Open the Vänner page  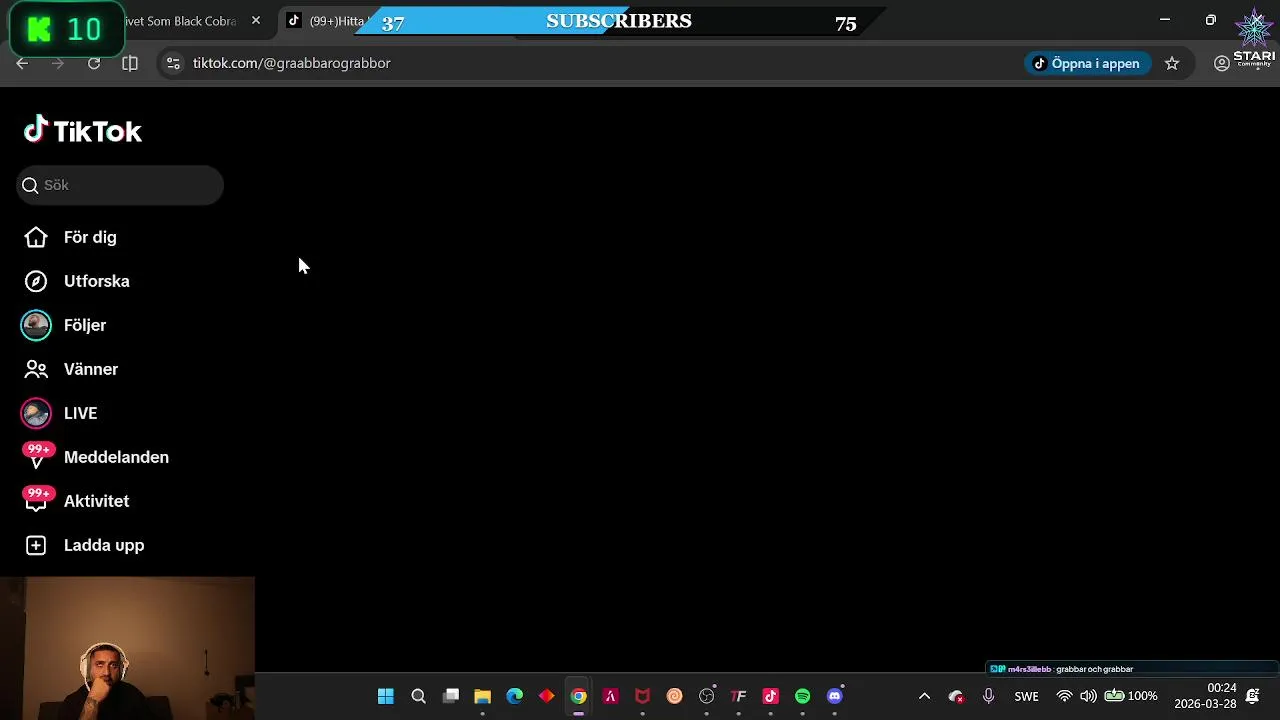click(x=91, y=369)
